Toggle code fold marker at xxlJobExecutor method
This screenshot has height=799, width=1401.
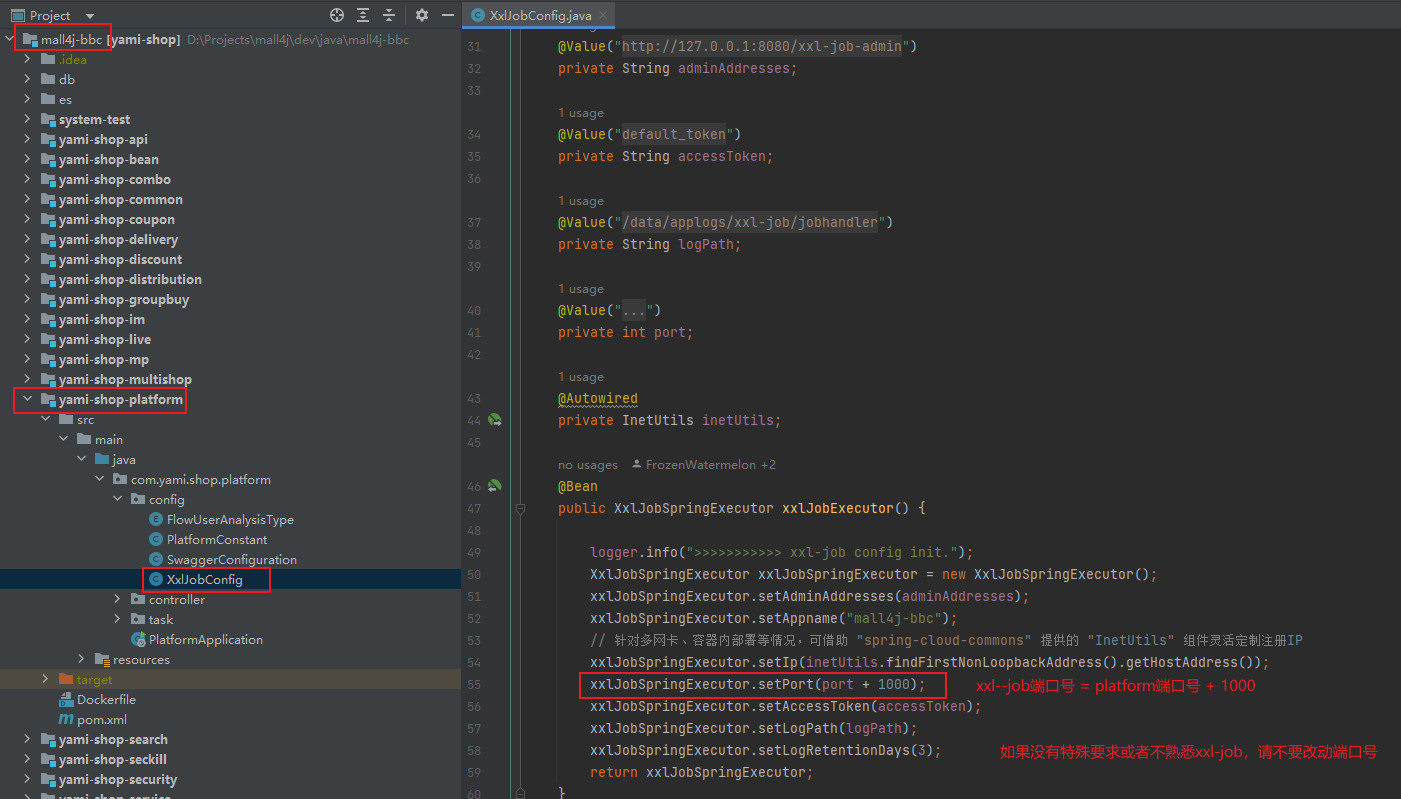[520, 509]
